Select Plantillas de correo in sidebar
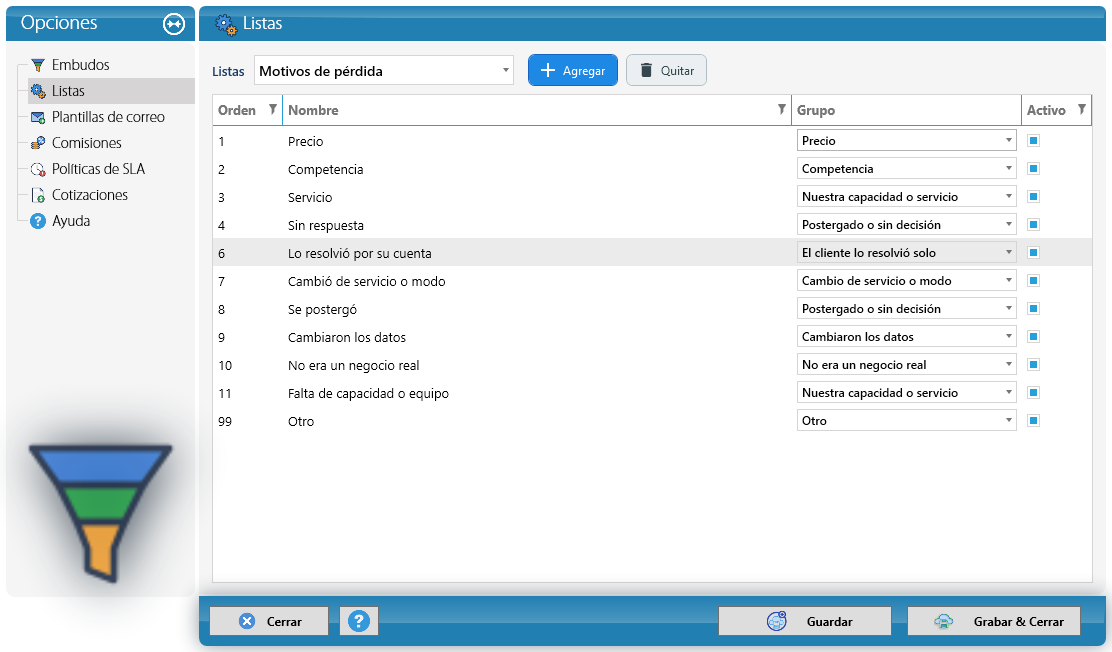 [108, 117]
